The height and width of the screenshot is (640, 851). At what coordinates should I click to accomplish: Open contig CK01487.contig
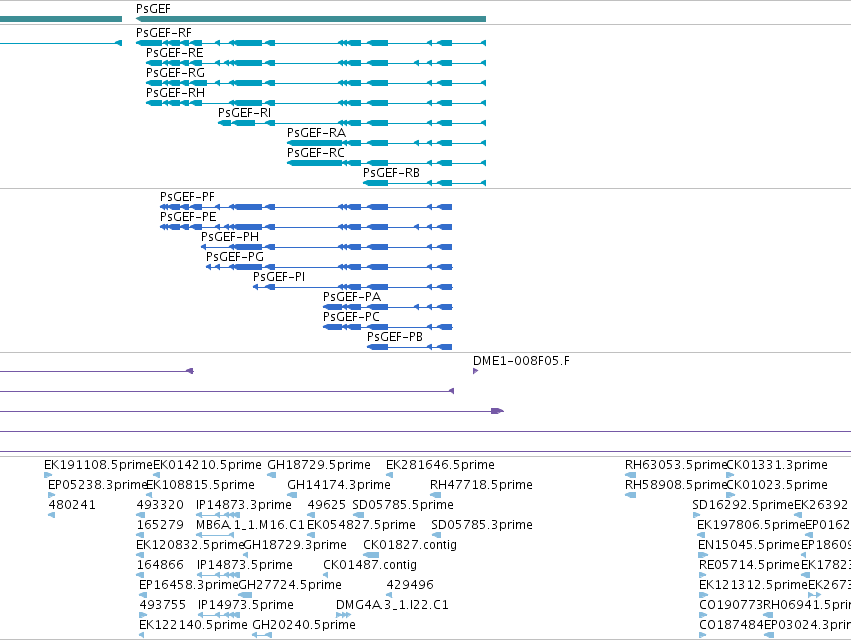[x=370, y=565]
